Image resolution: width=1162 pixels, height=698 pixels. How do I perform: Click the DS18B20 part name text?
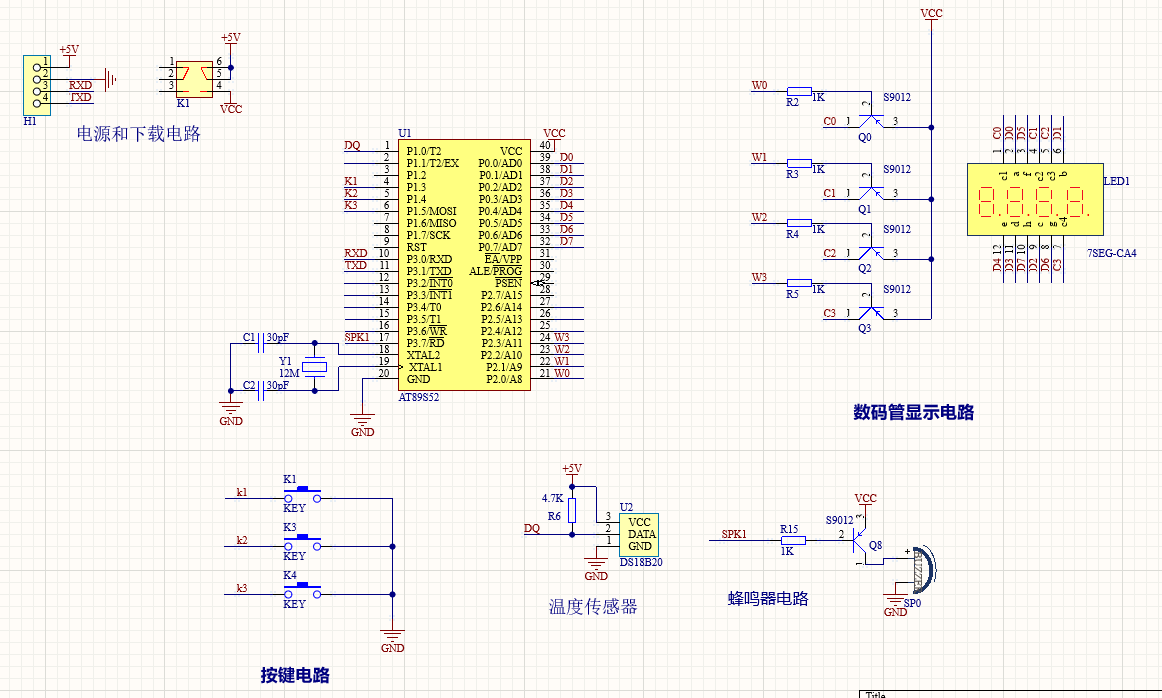coord(641,562)
